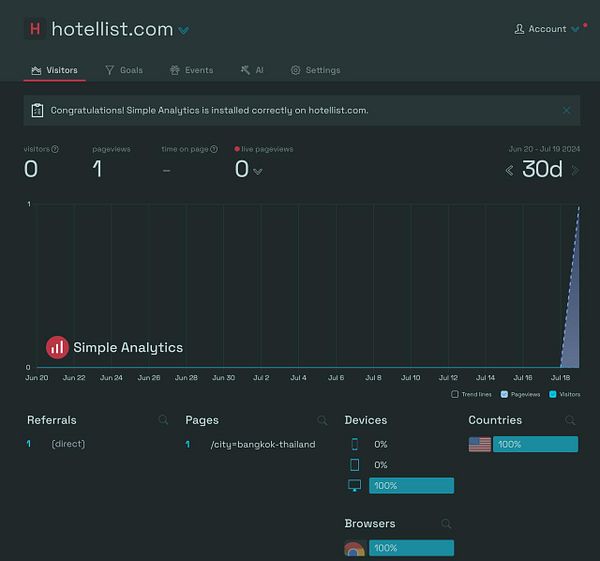The width and height of the screenshot is (600, 561).
Task: Click the Events icon
Action: pyautogui.click(x=174, y=70)
